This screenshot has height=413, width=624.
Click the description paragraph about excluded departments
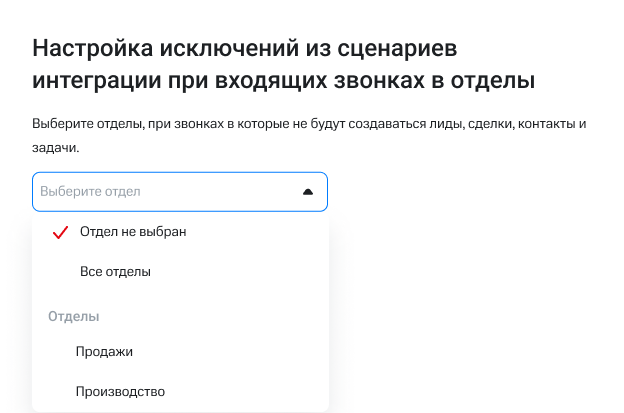[x=300, y=125]
